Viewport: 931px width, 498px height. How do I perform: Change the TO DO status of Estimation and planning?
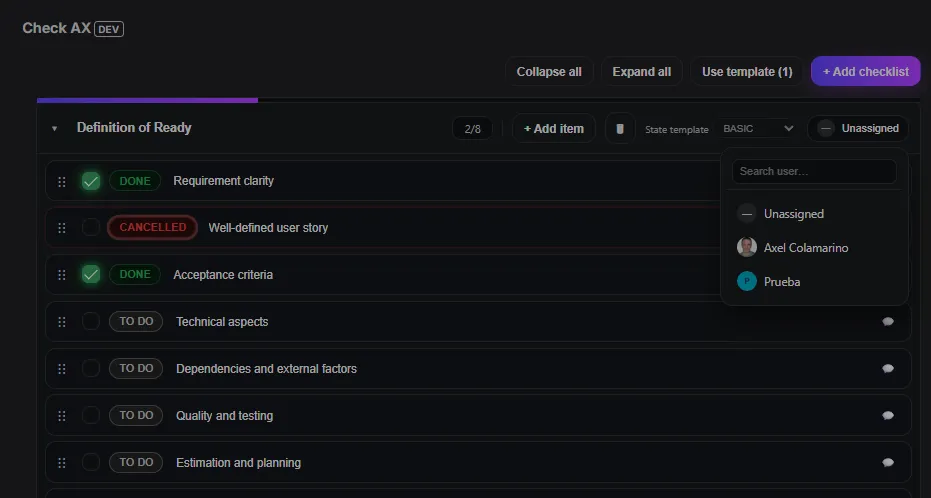[x=136, y=462]
